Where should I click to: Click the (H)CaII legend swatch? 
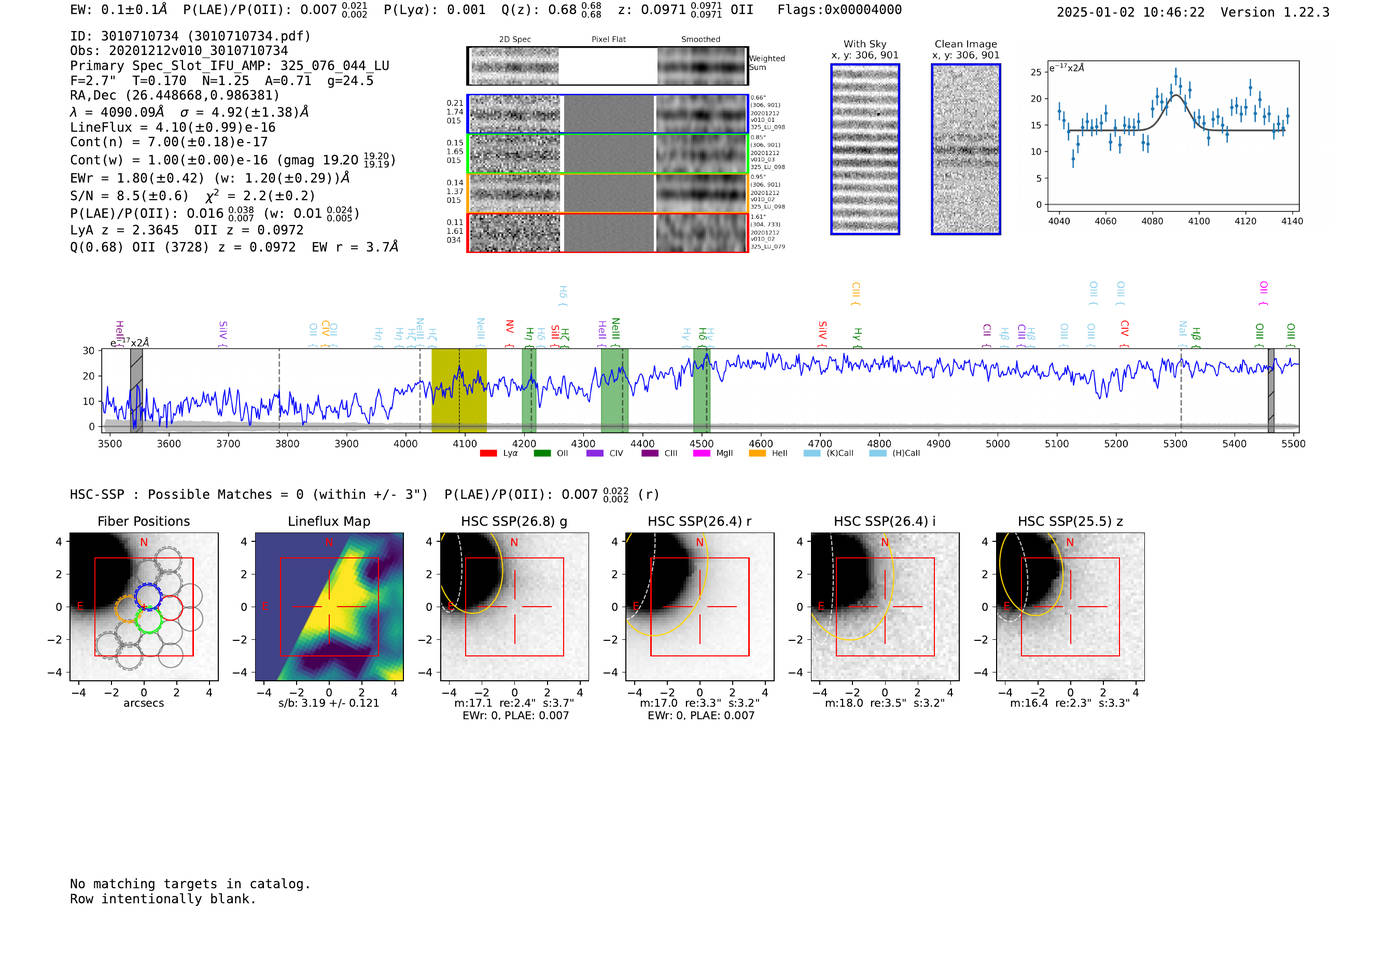(877, 453)
